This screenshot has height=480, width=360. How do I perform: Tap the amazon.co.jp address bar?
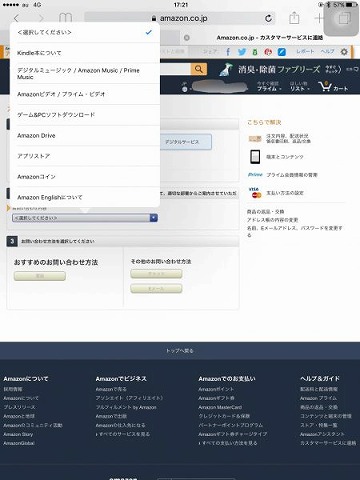tap(180, 18)
